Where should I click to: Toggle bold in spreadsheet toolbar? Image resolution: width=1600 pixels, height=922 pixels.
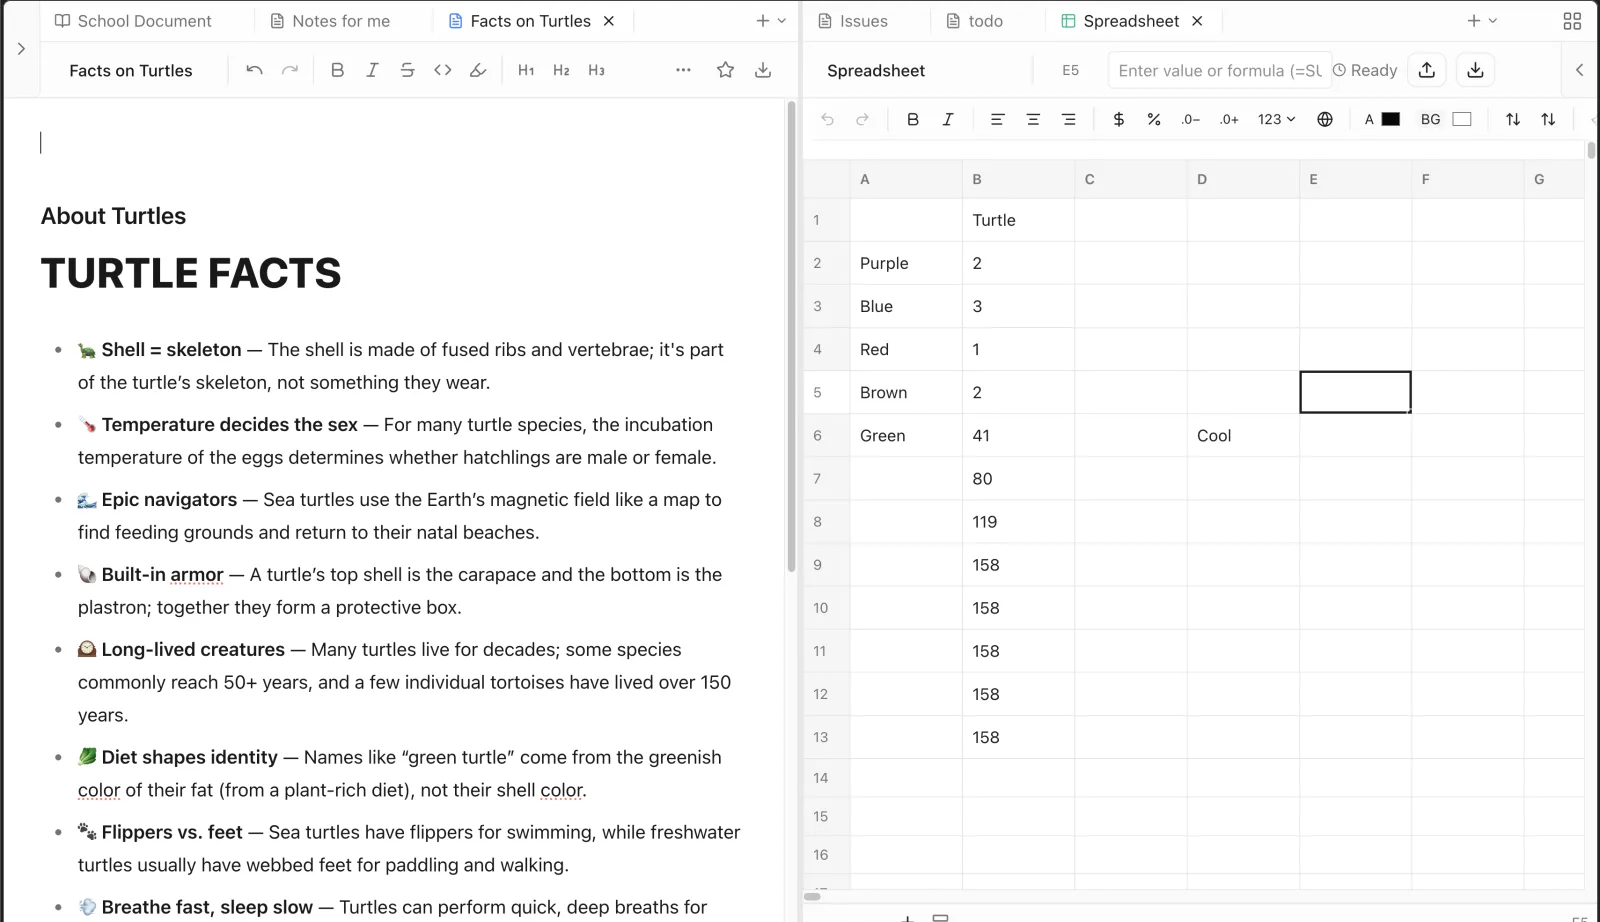click(x=913, y=119)
